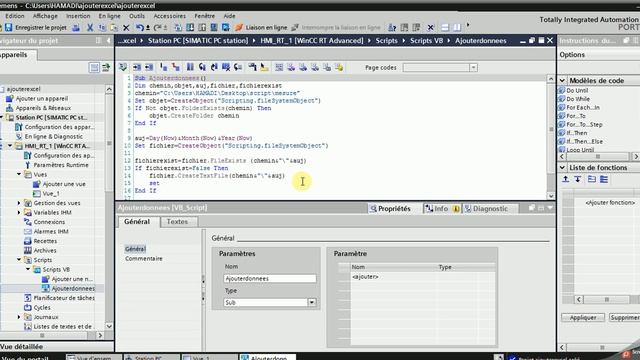Collapse the Liste de fonctions section
This screenshot has height=360, width=640.
click(x=562, y=167)
